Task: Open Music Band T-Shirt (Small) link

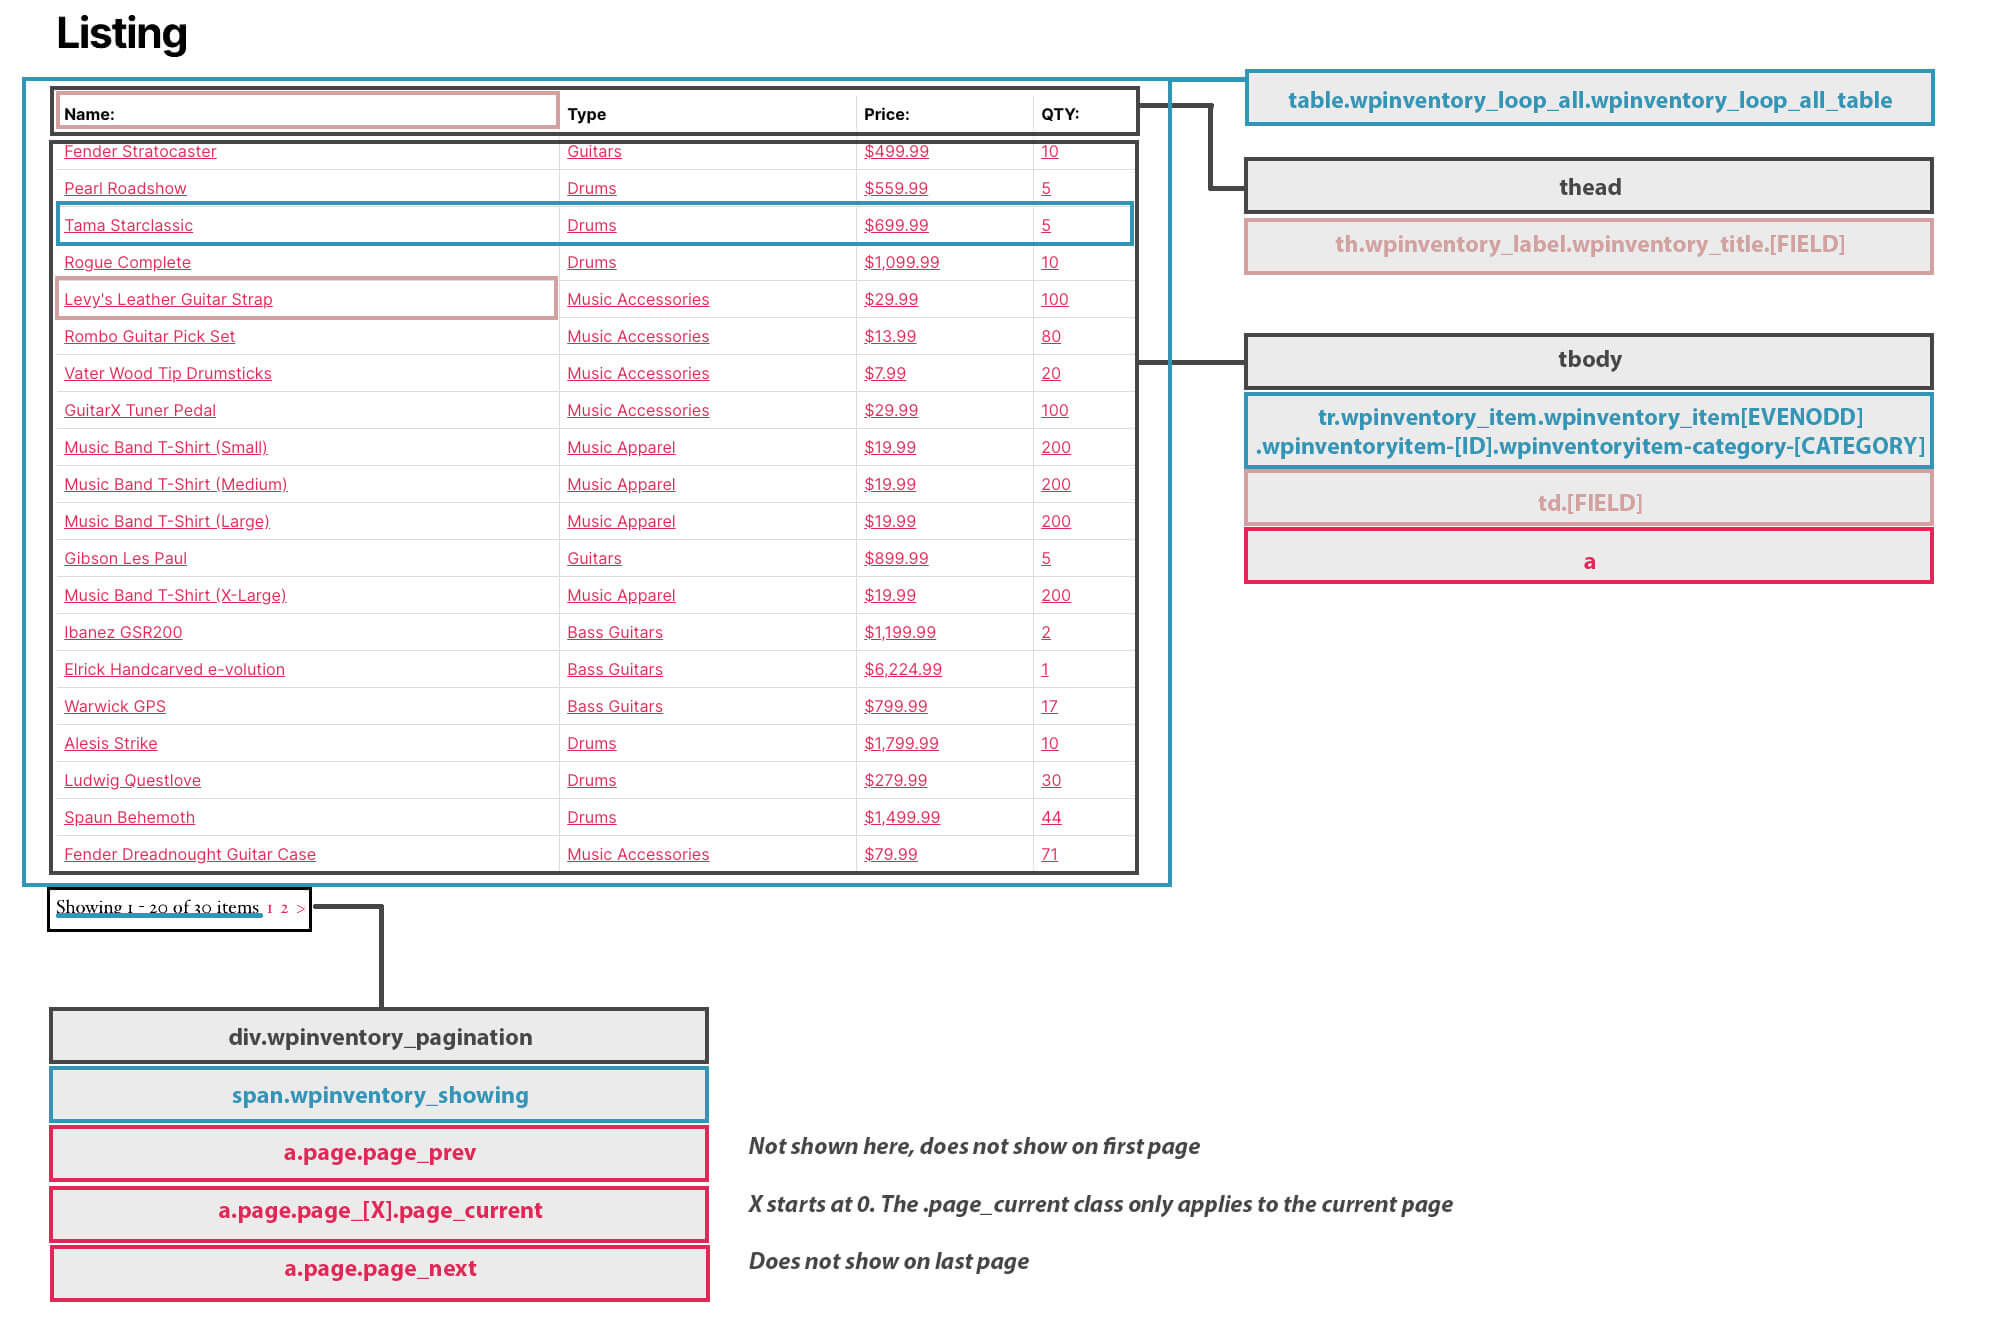Action: (166, 447)
